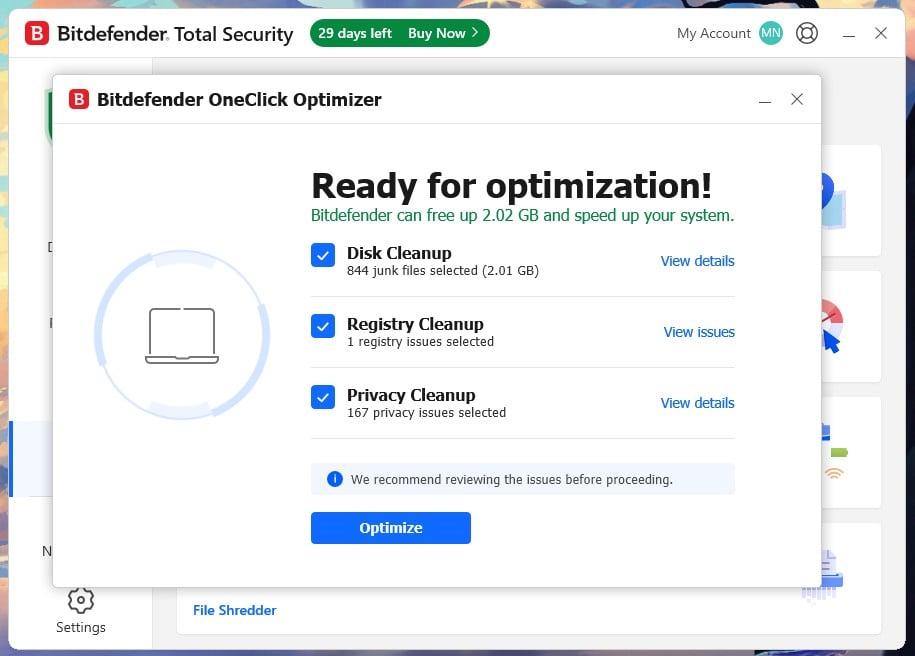Click the info icon beside recommendation
The image size is (915, 656).
334,479
